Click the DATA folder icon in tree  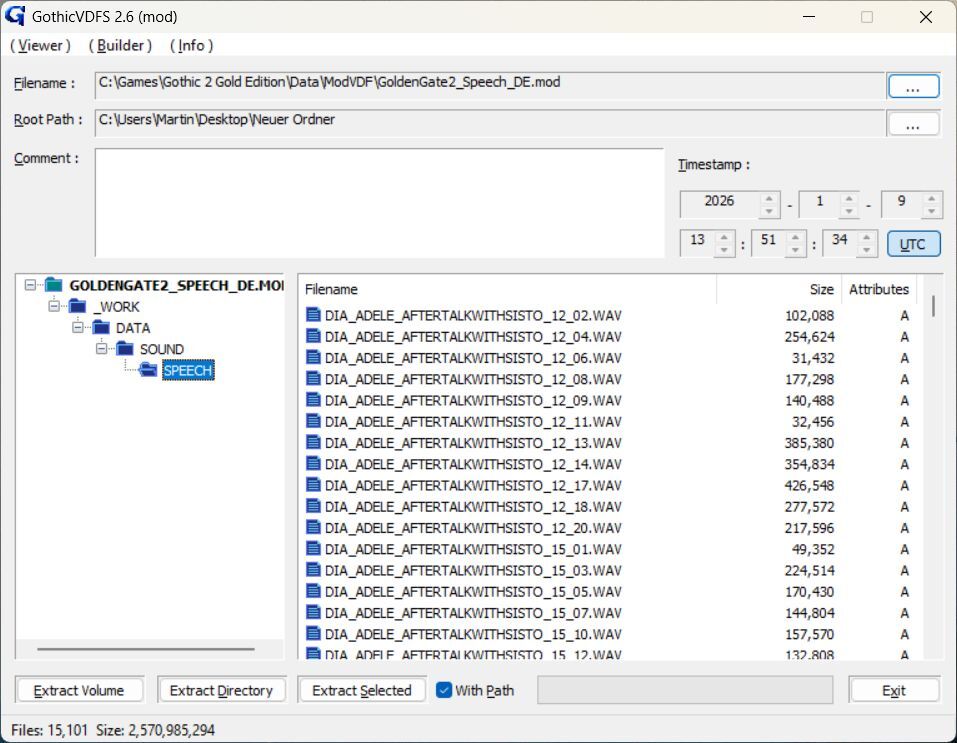pos(101,328)
